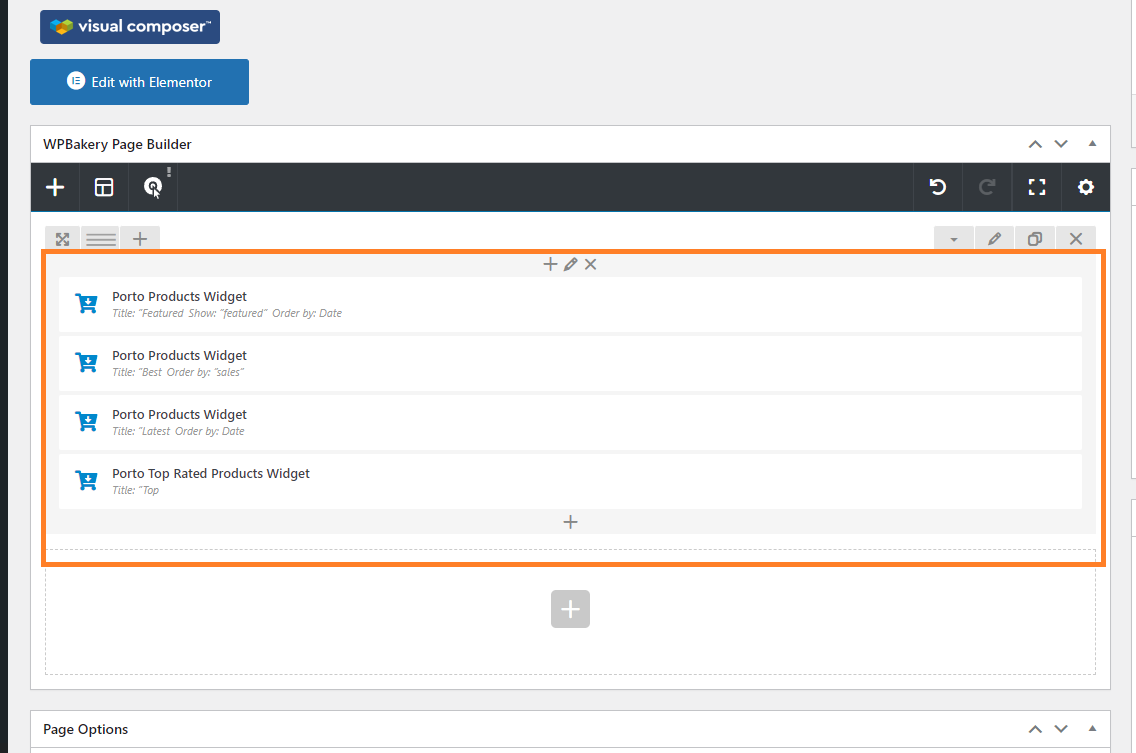The image size is (1136, 753).
Task: Delete the column with small X
Action: 590,265
